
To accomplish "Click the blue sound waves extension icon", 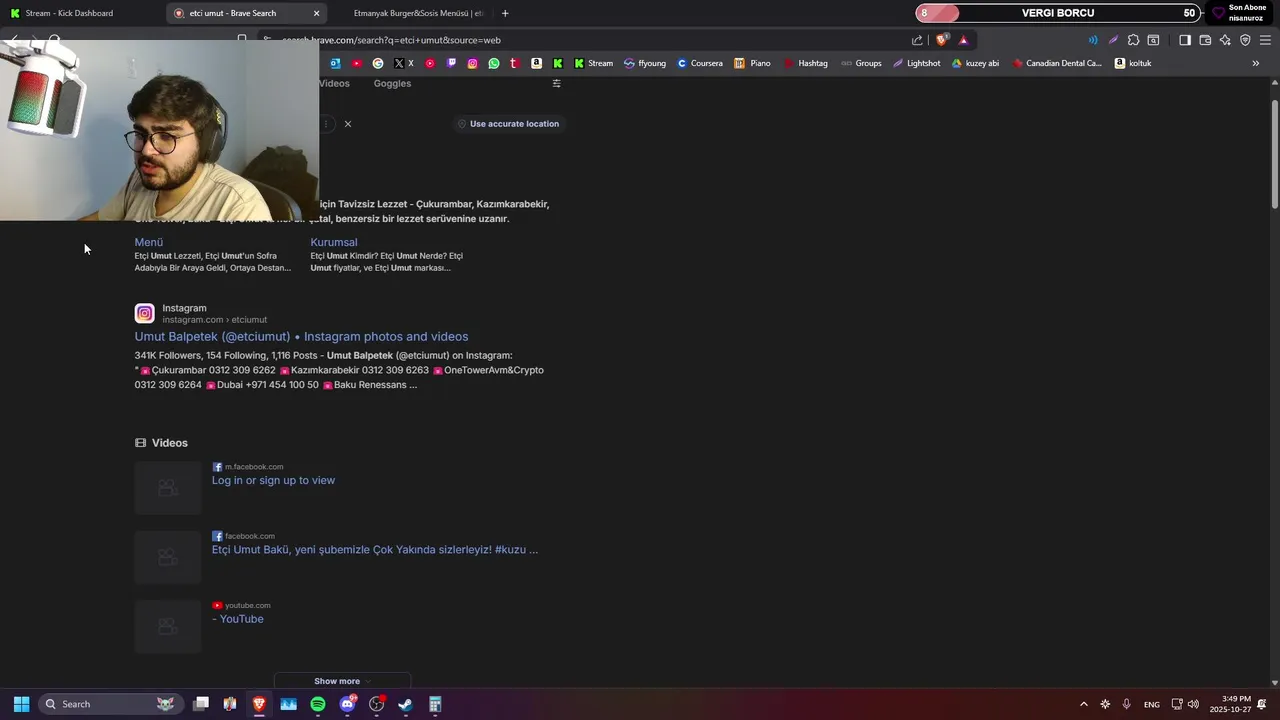I will 1092,40.
